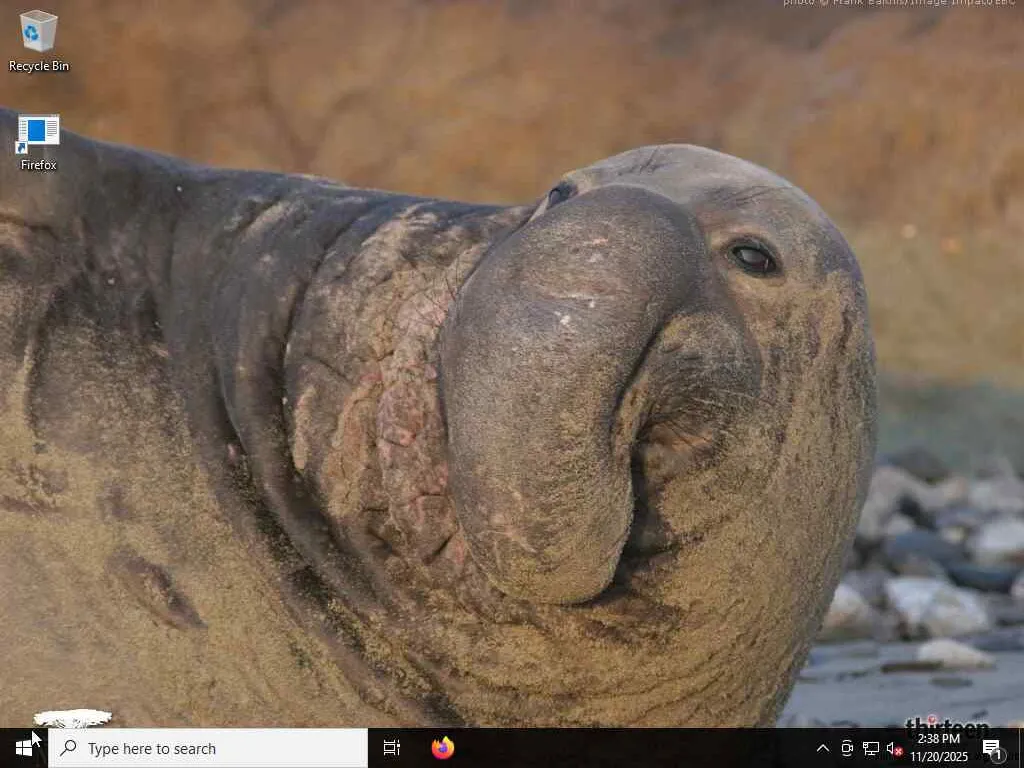Show hidden system tray icons
This screenshot has height=768, width=1024.
[823, 748]
